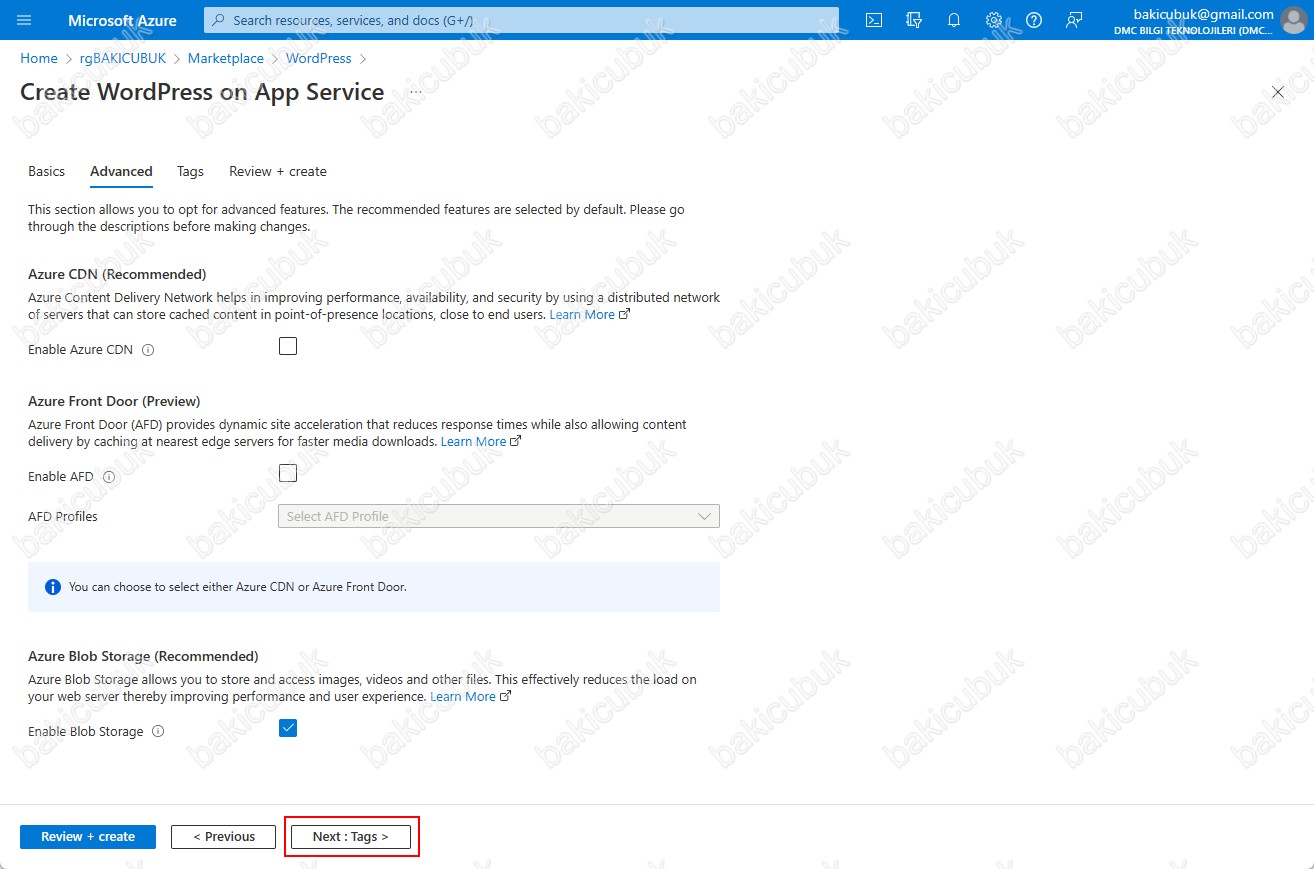Open the Azure portal hamburger menu
The height and width of the screenshot is (869, 1314).
pos(25,20)
